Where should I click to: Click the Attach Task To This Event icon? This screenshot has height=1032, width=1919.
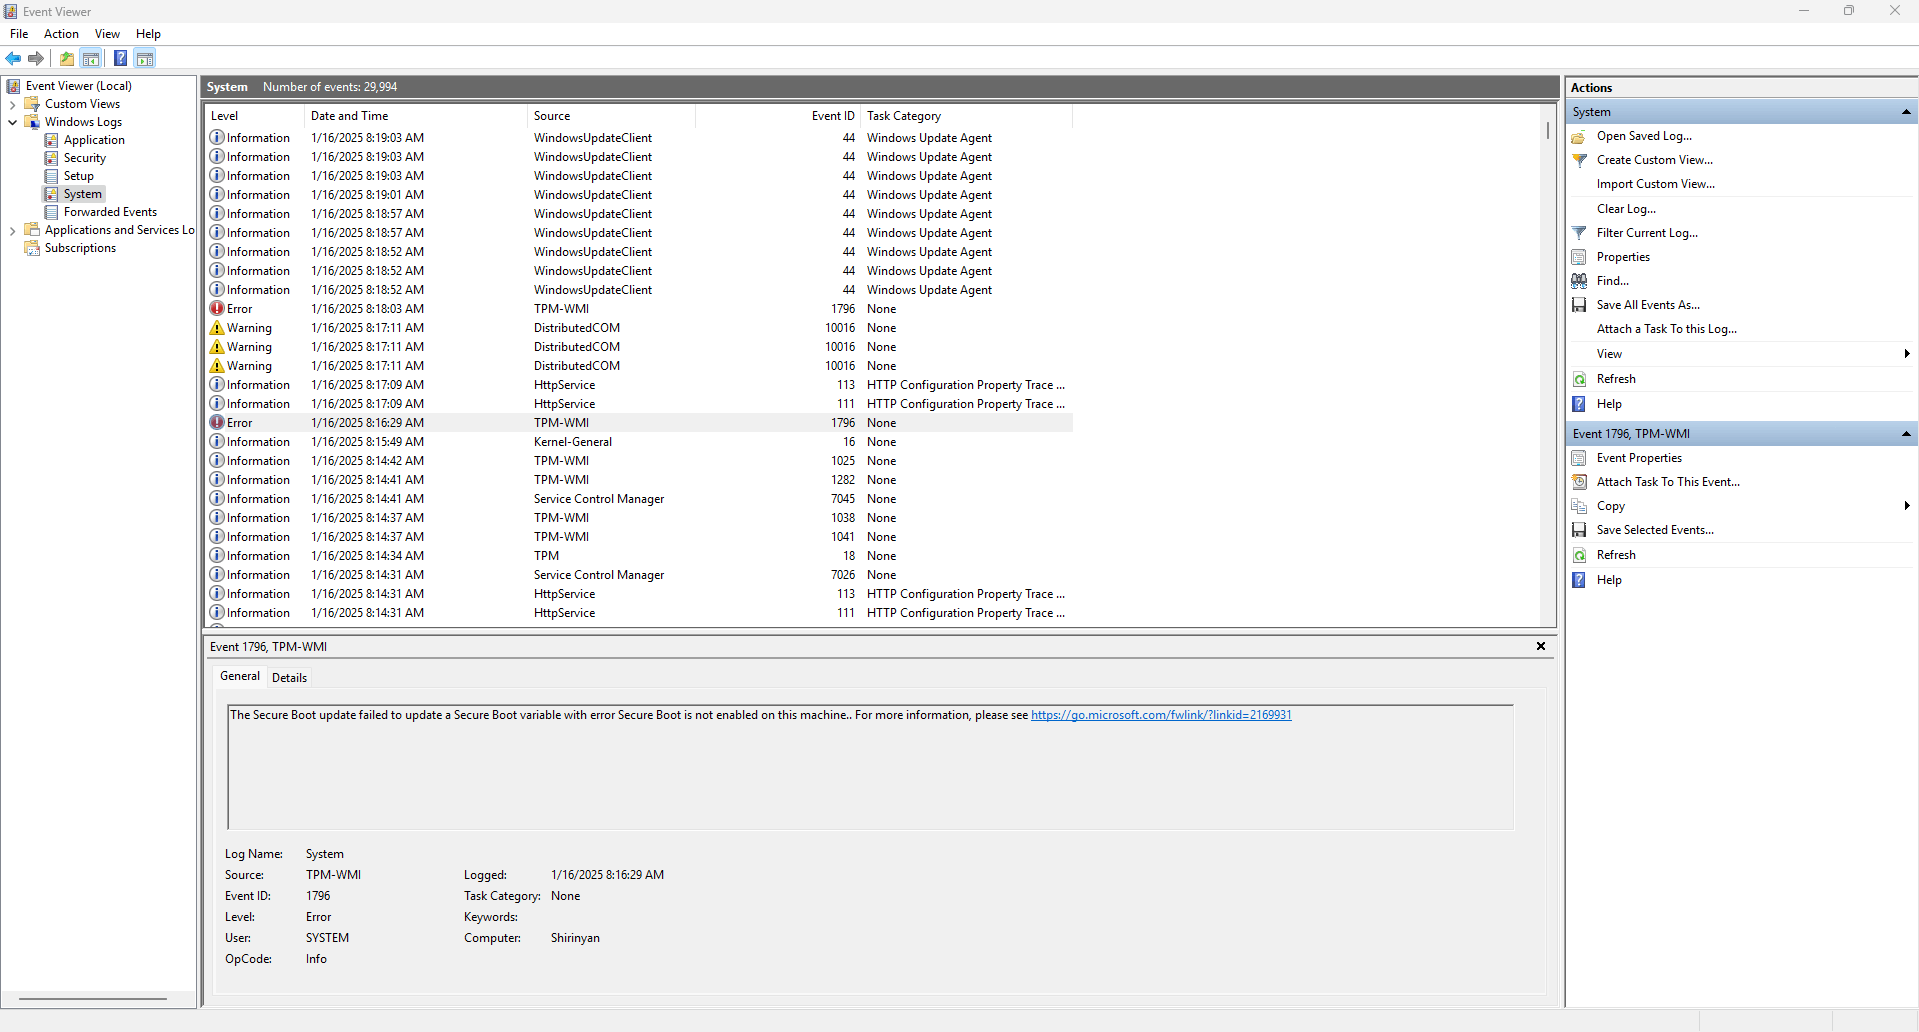pyautogui.click(x=1579, y=482)
